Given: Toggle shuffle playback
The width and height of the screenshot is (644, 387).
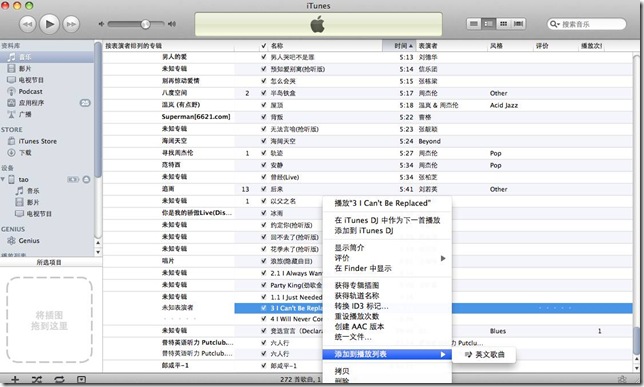Looking at the screenshot, I should click(37, 380).
